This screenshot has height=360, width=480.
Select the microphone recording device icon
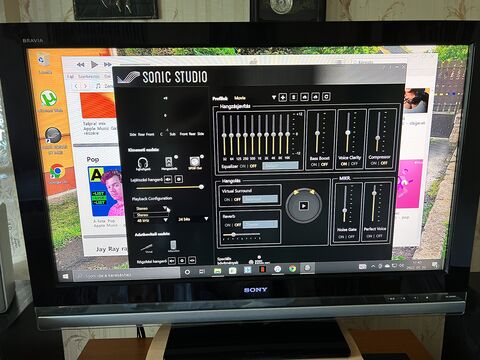tap(173, 246)
